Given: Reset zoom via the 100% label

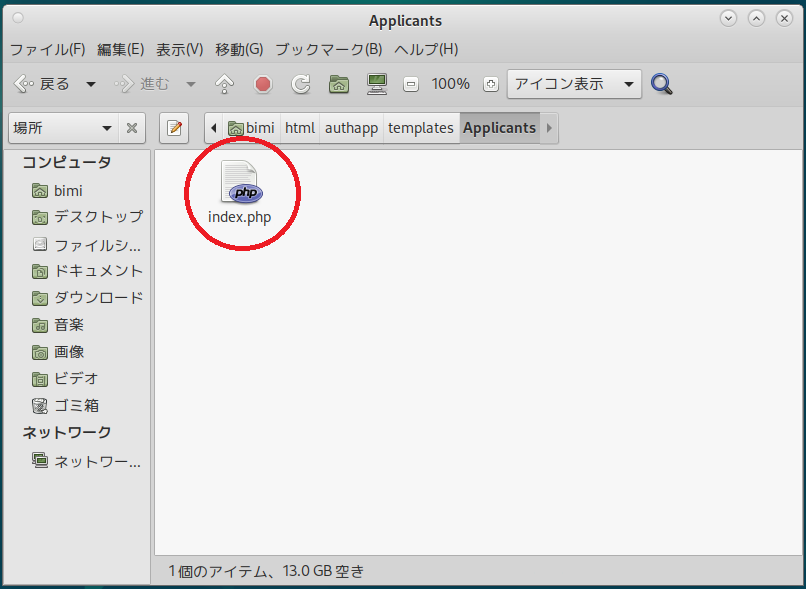Looking at the screenshot, I should [x=451, y=84].
